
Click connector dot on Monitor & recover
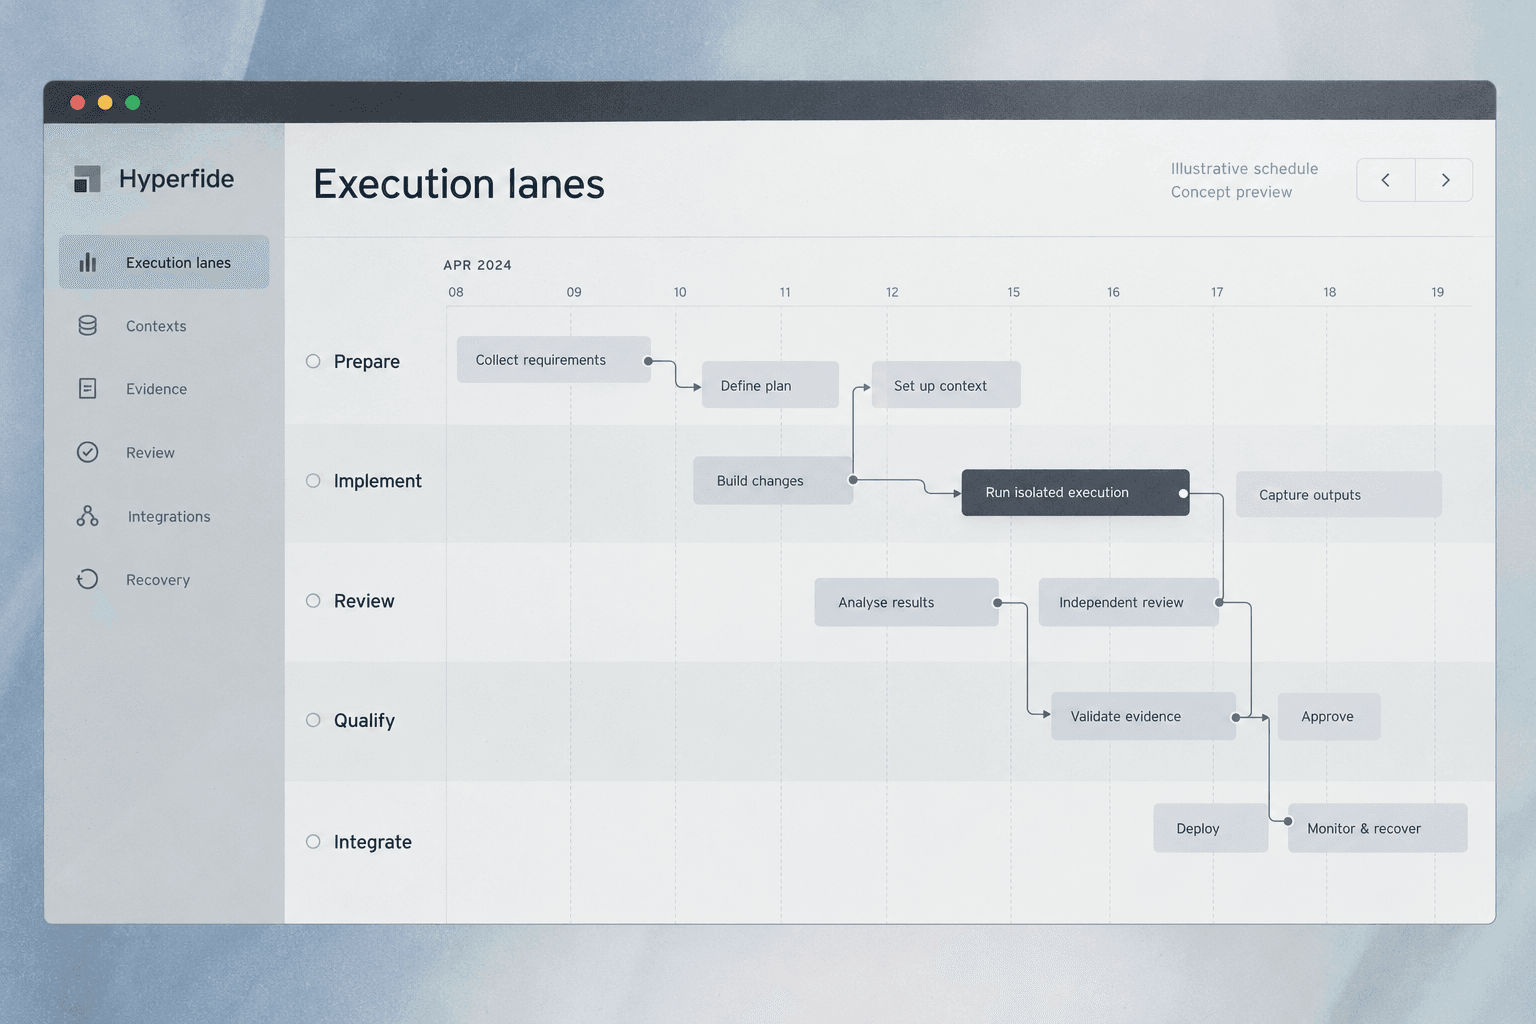[x=1288, y=821]
